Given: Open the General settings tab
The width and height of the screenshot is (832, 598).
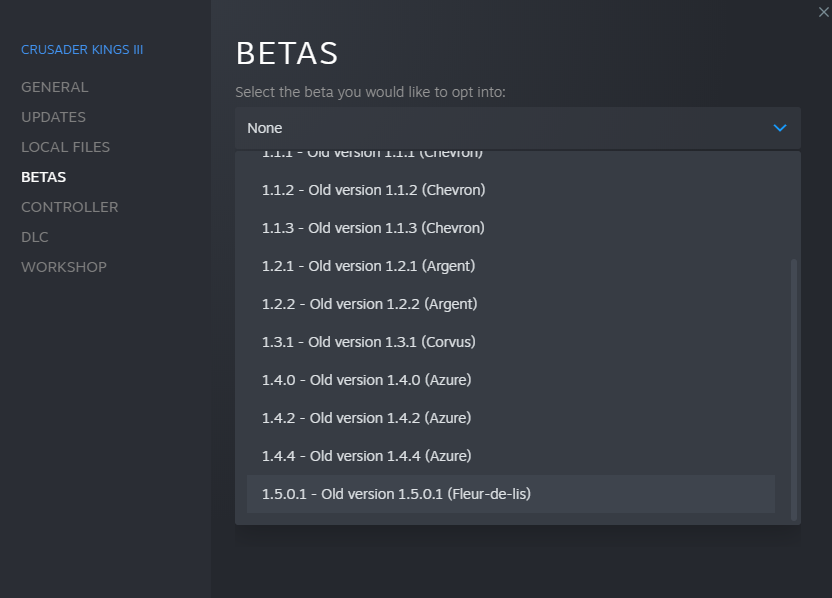Looking at the screenshot, I should coord(55,87).
